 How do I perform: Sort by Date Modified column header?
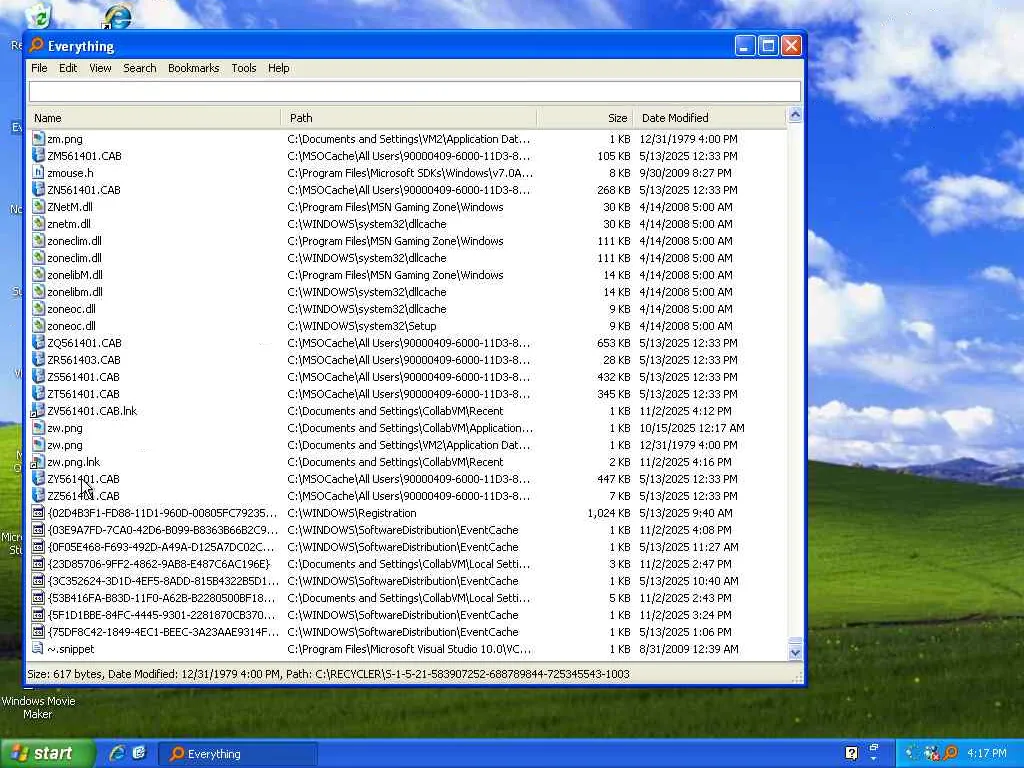(x=709, y=118)
